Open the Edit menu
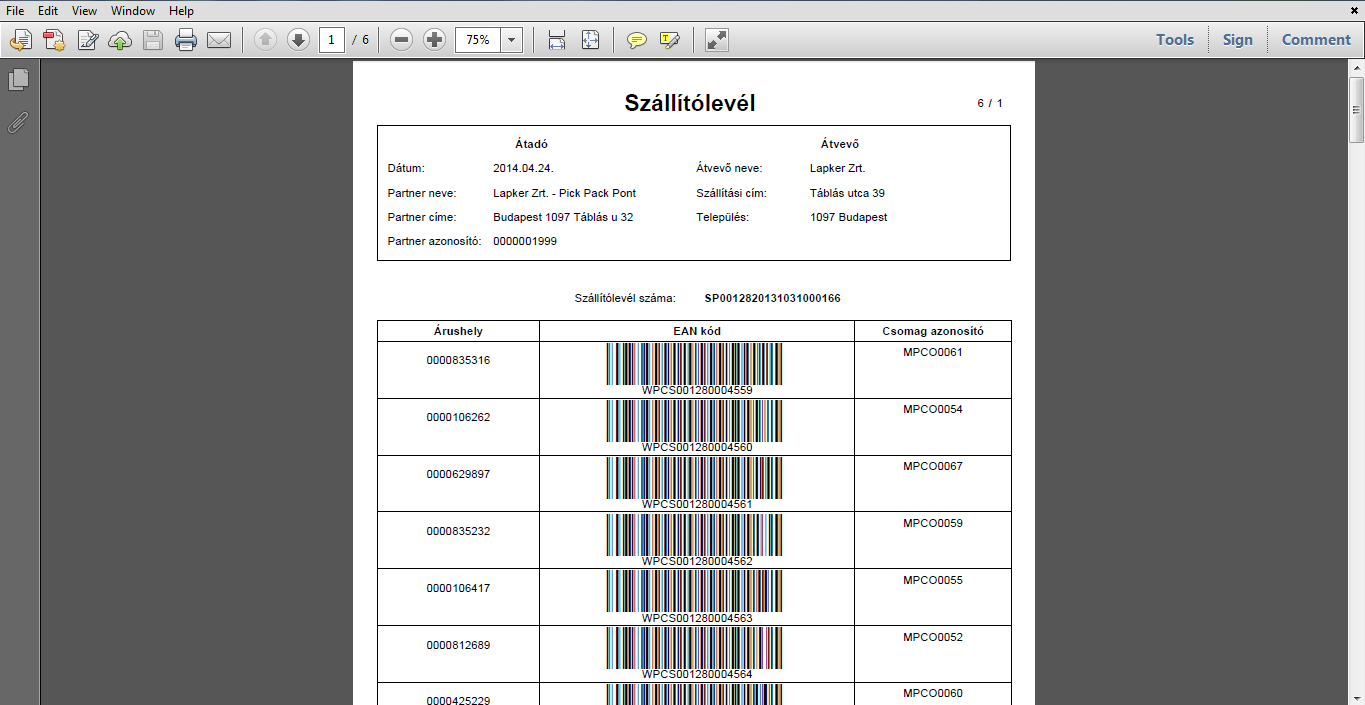 48,11
